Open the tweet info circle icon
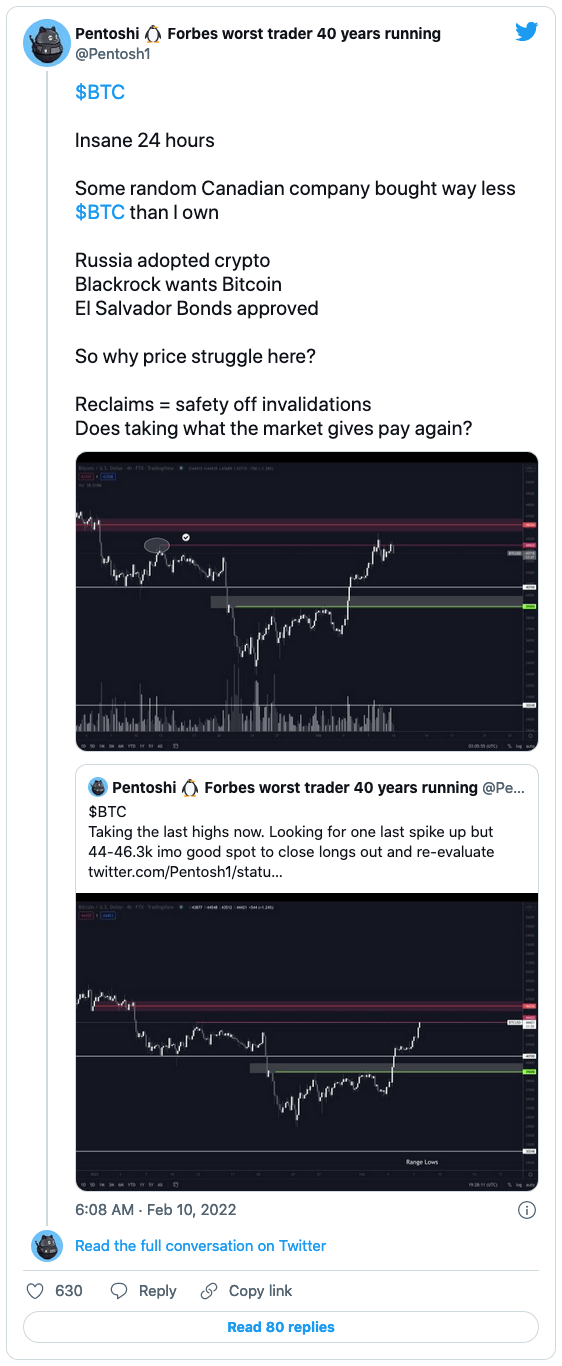562x1366 pixels. click(x=527, y=1210)
